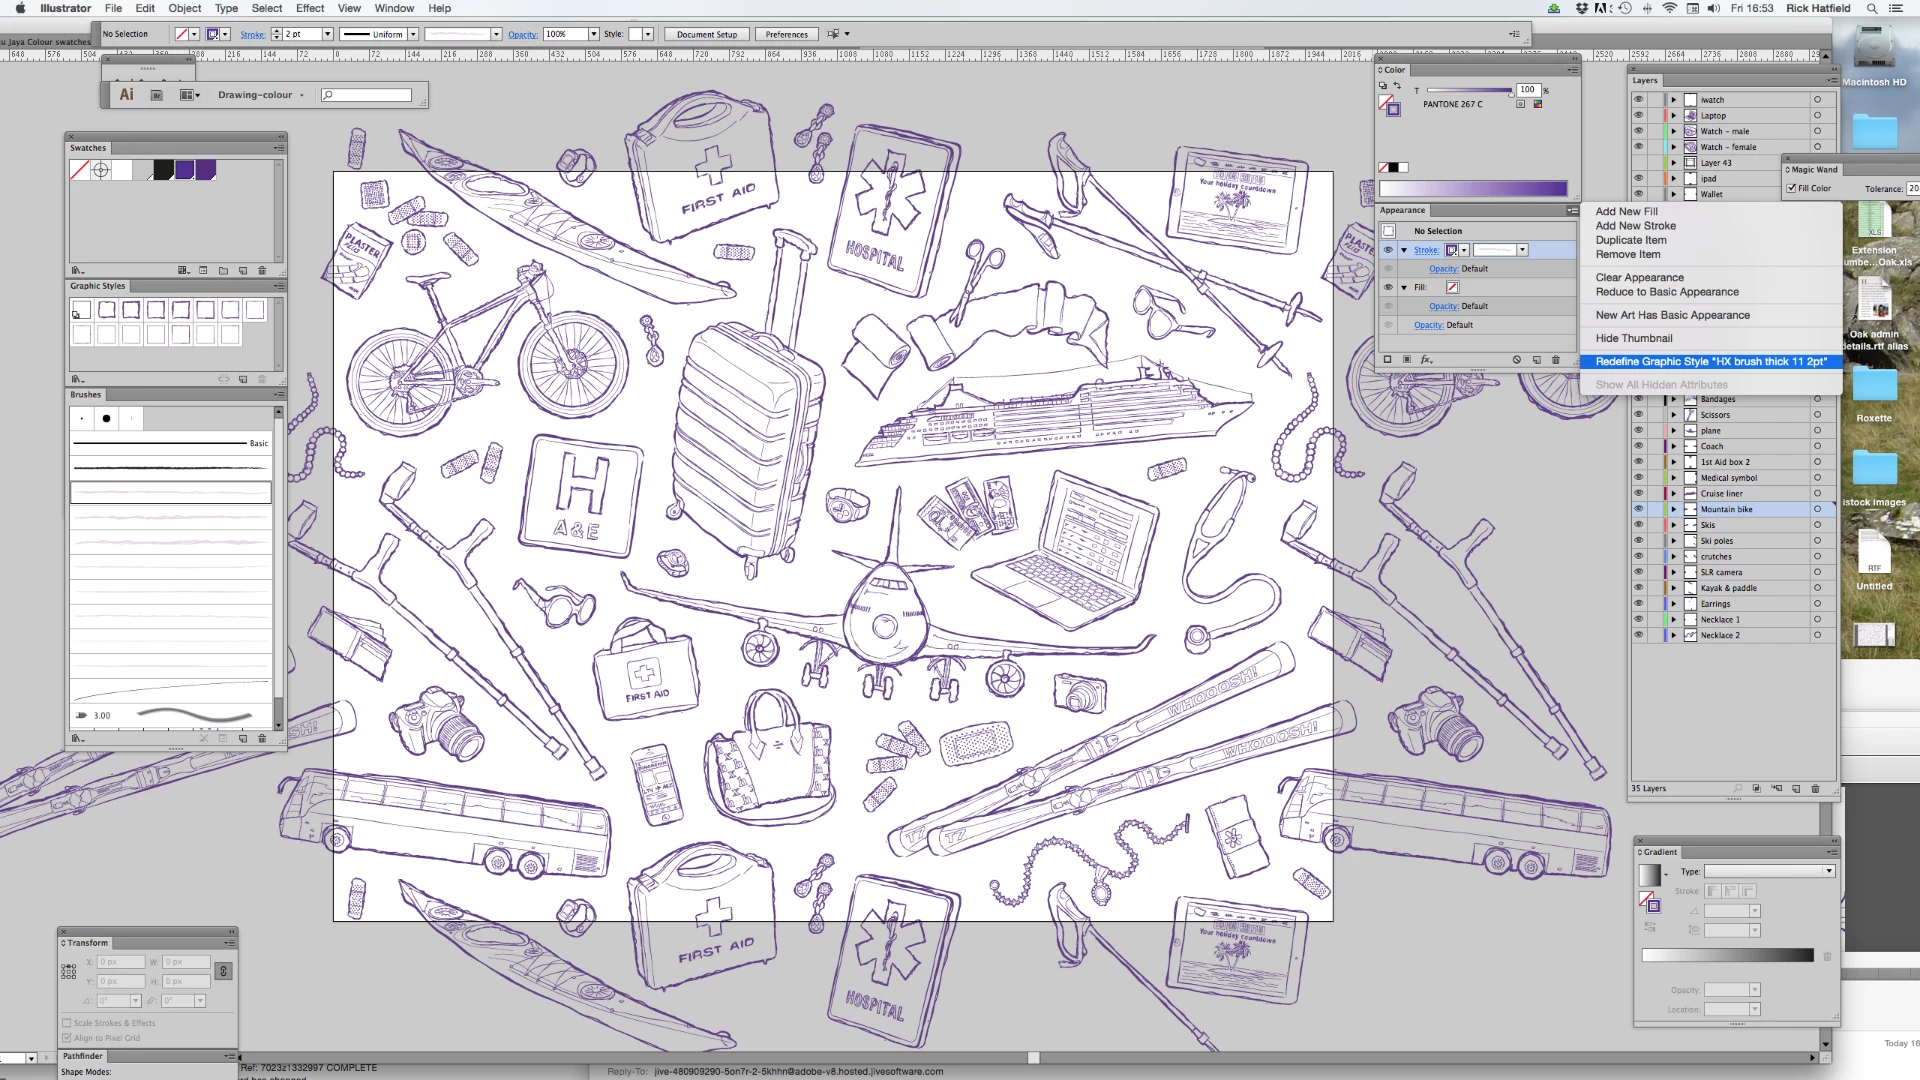The height and width of the screenshot is (1080, 1920).
Task: Click the Document Setup button
Action: pyautogui.click(x=706, y=34)
